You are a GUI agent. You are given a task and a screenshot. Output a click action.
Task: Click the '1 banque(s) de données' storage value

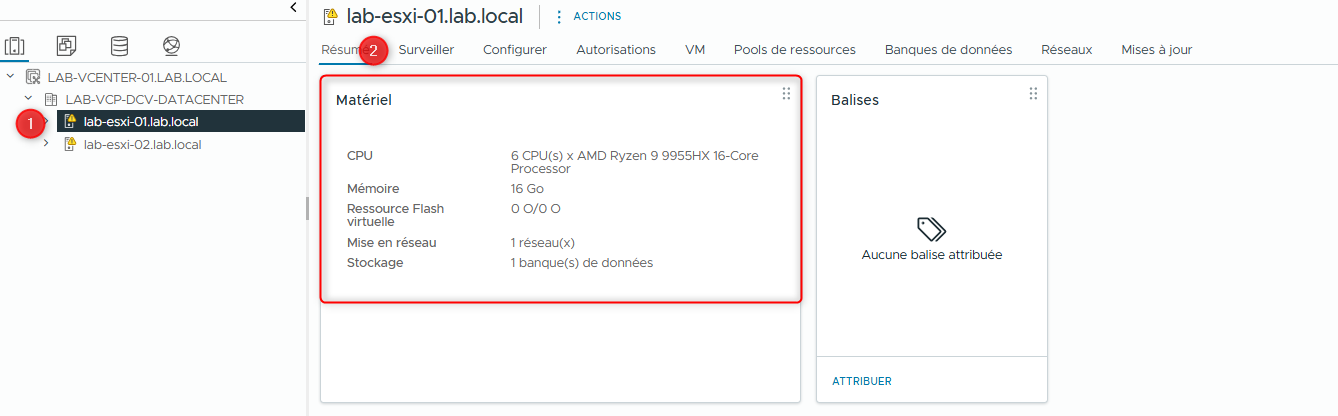[582, 263]
